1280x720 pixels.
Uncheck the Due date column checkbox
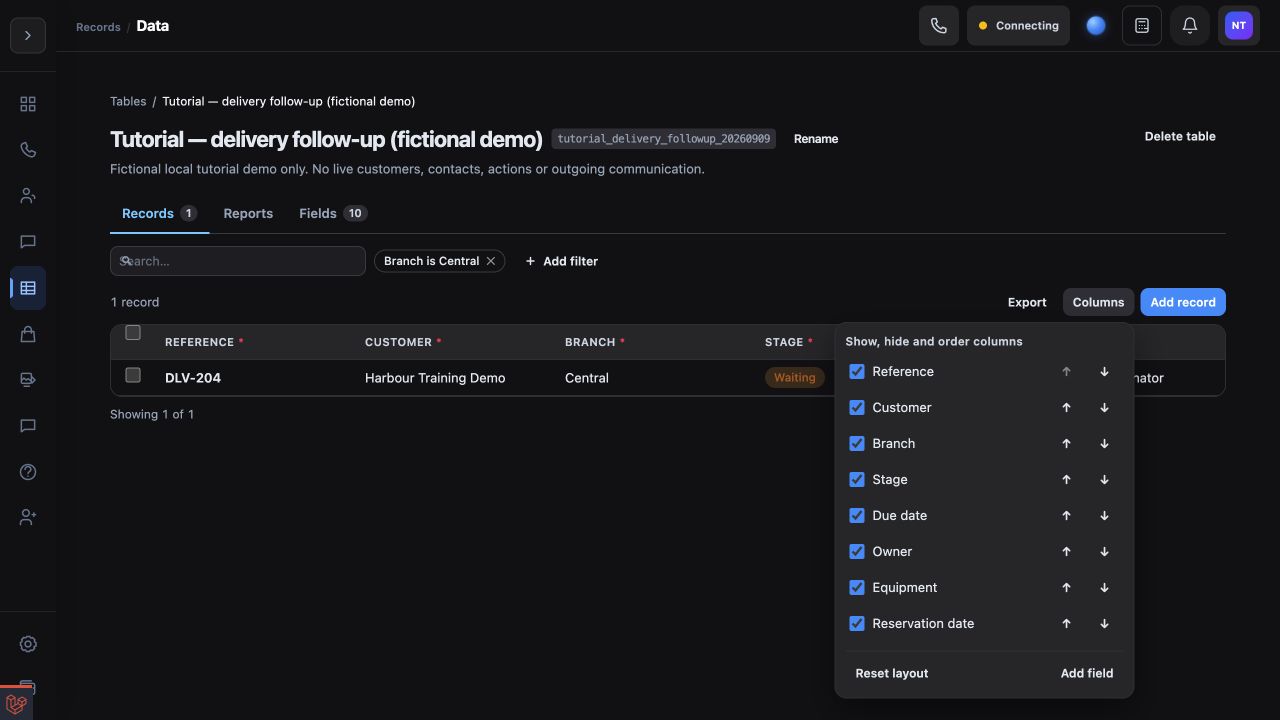(857, 515)
